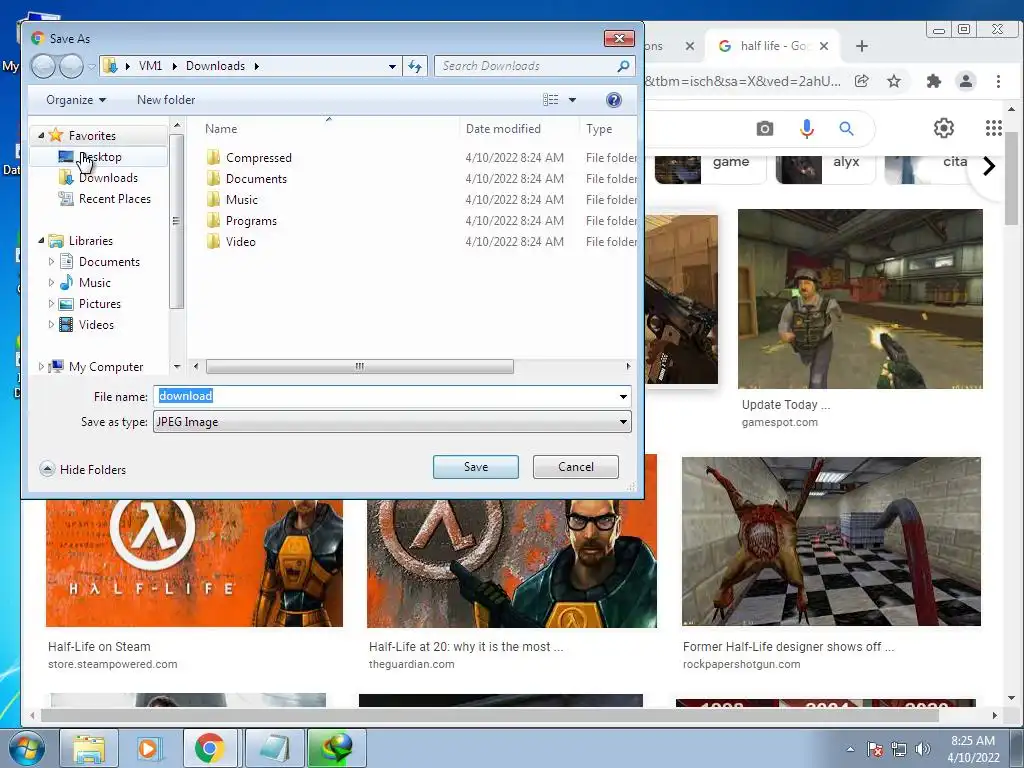1024x768 pixels.
Task: Click Hide Folders toggle
Action: [x=83, y=469]
